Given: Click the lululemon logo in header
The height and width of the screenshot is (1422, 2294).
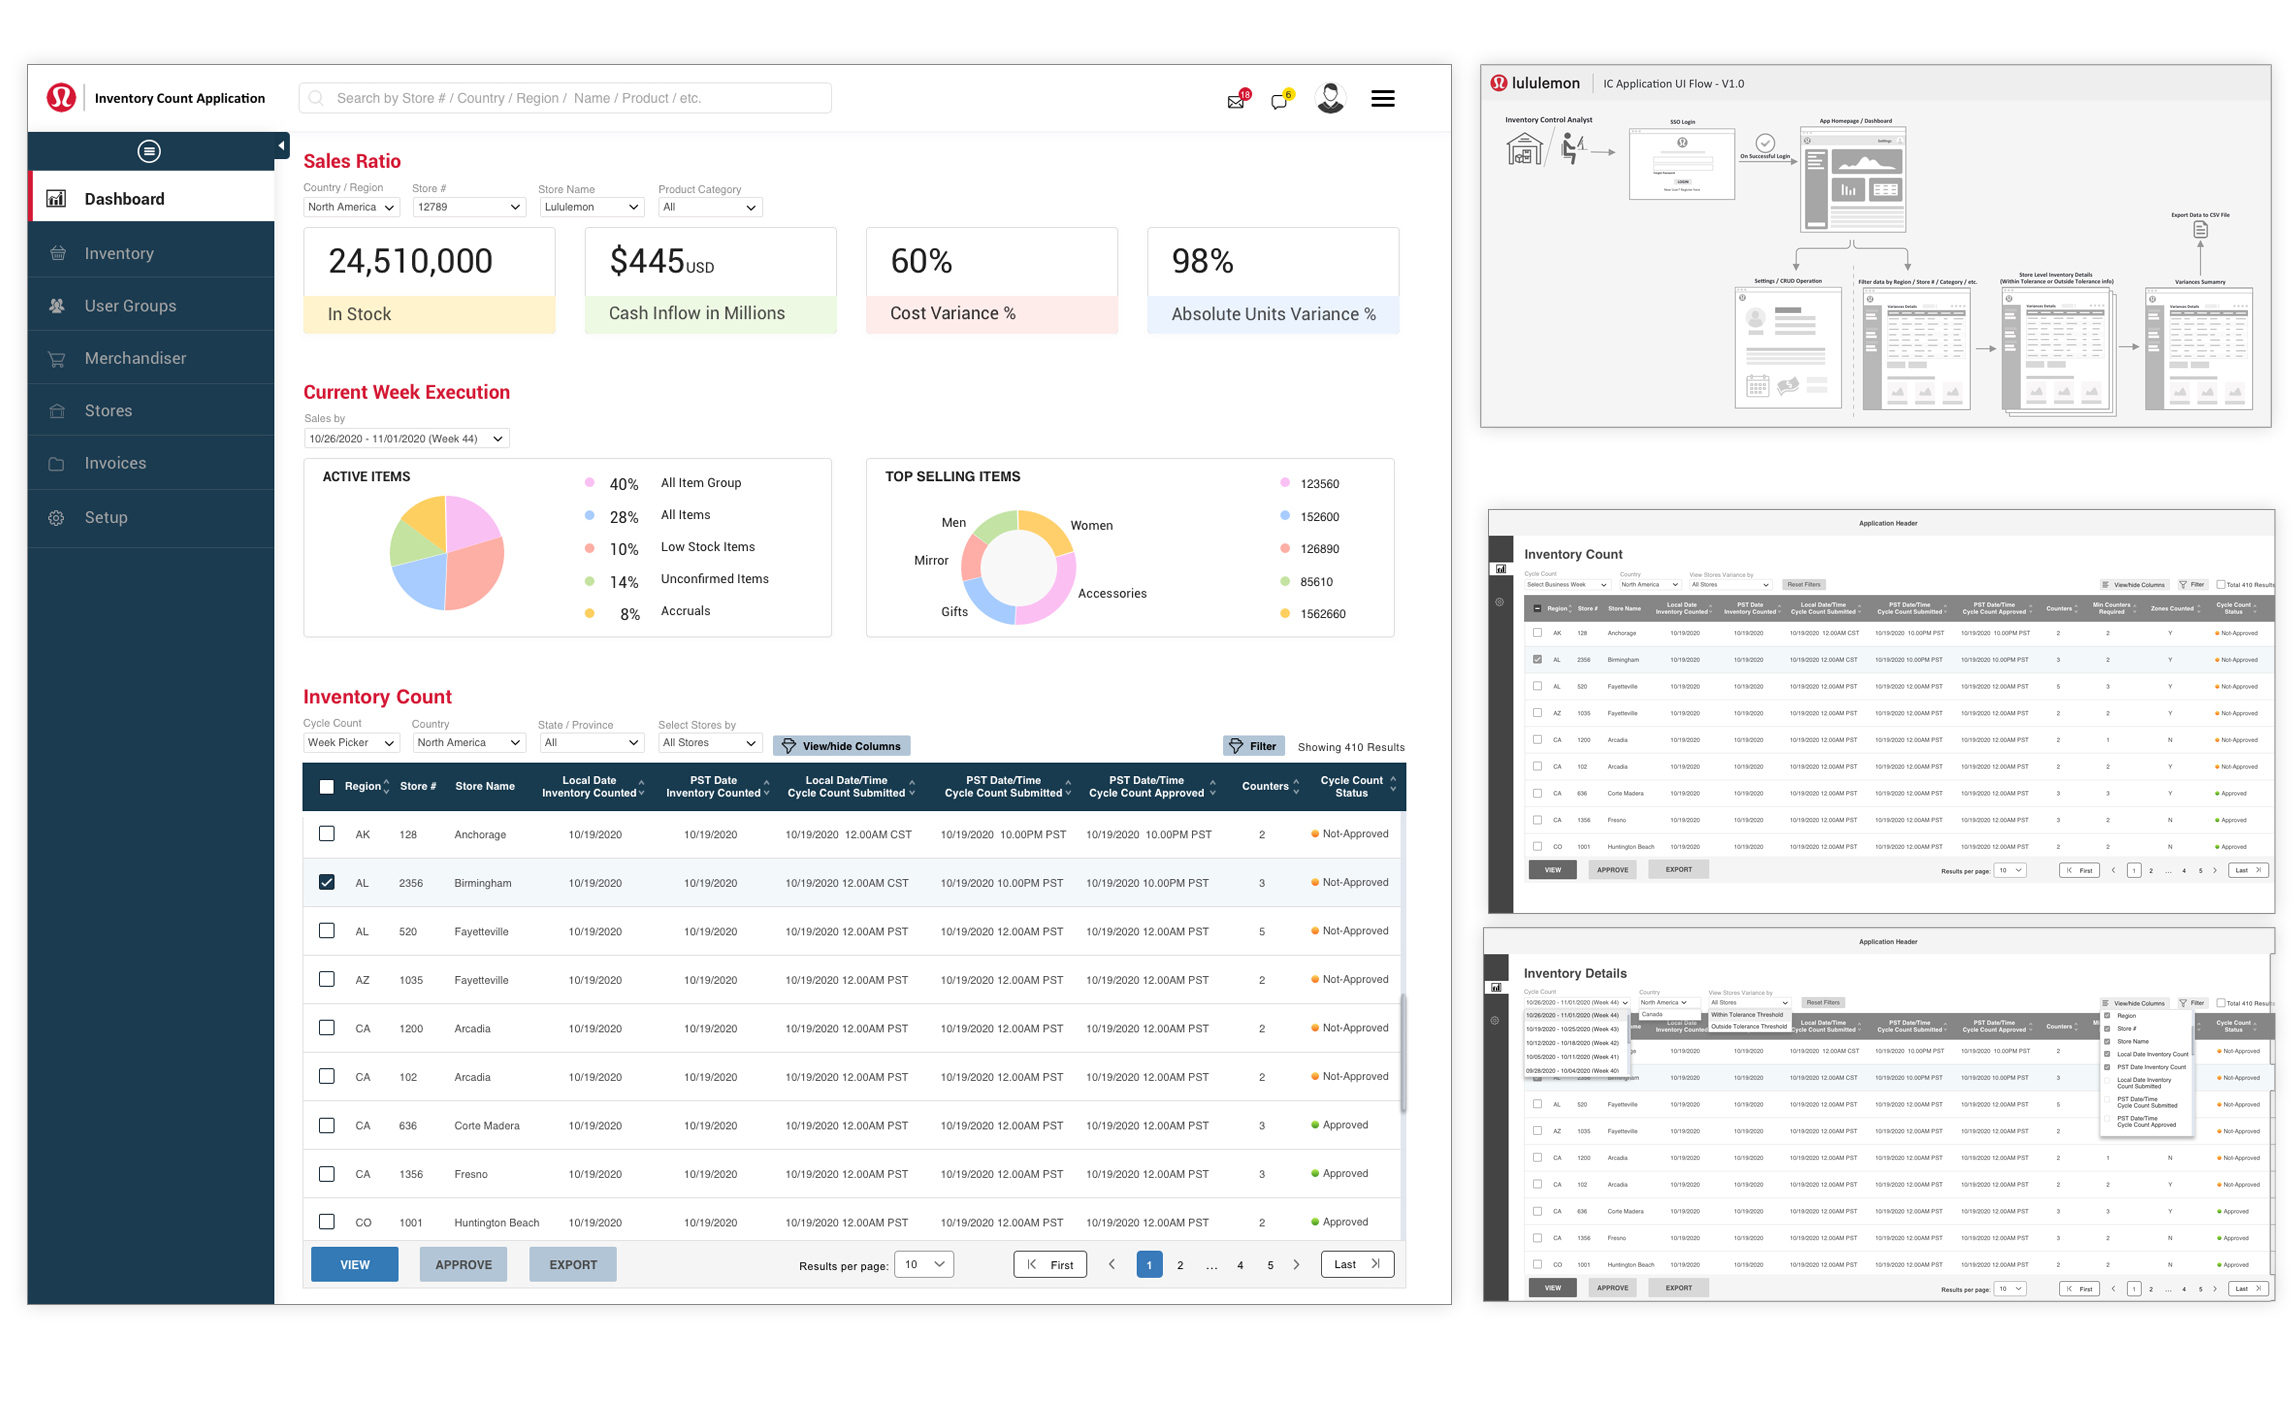Looking at the screenshot, I should tap(61, 98).
